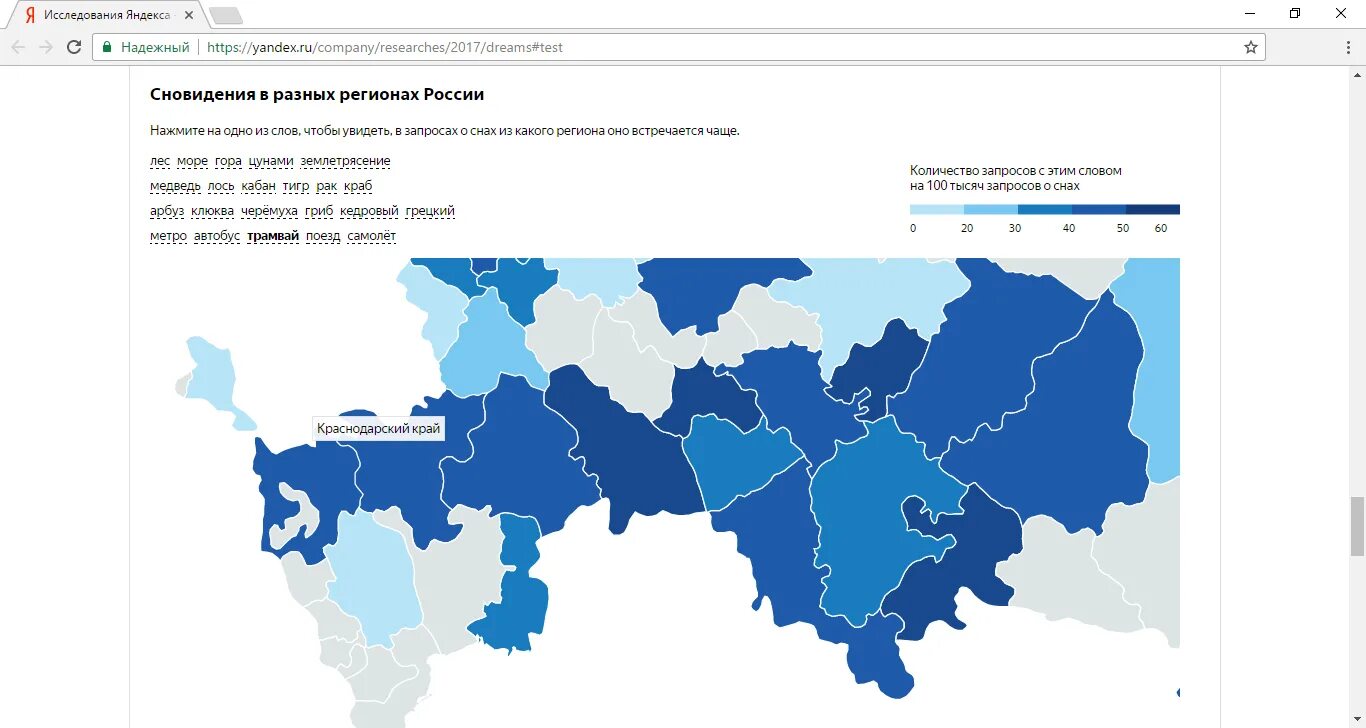Image resolution: width=1366 pixels, height=728 pixels.
Task: Reload the page with refresh icon
Action: click(74, 47)
